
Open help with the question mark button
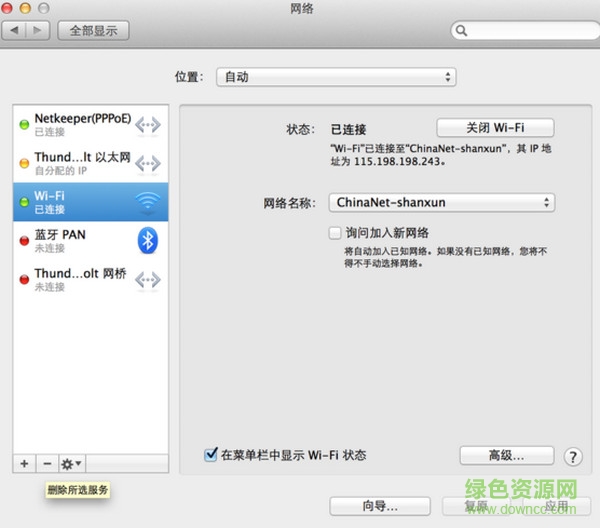click(573, 457)
